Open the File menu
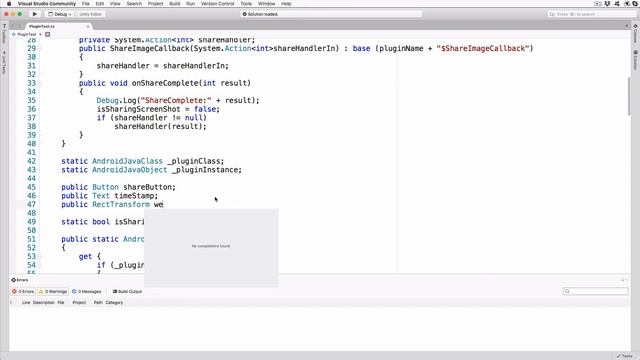 click(86, 4)
